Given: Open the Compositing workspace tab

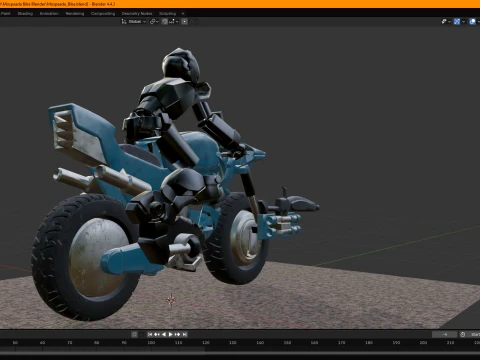Looking at the screenshot, I should click(x=103, y=14).
